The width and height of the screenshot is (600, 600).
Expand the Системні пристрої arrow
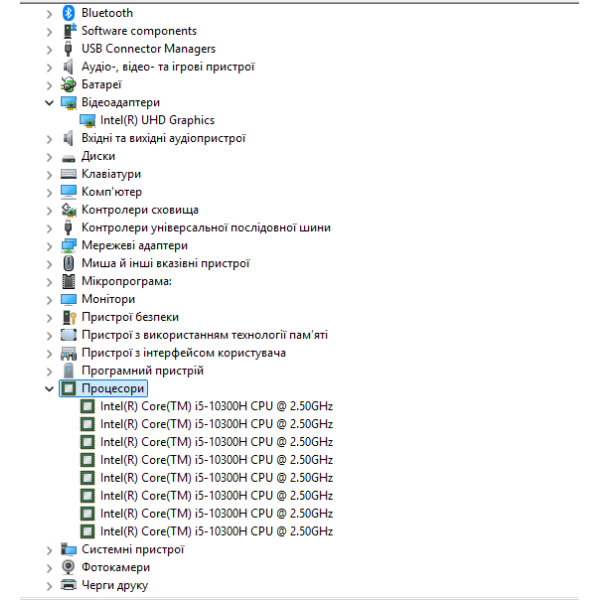click(x=49, y=551)
